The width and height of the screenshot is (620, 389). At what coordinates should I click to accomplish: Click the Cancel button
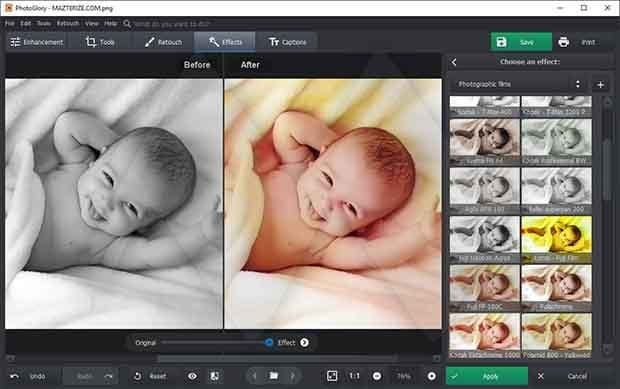577,376
